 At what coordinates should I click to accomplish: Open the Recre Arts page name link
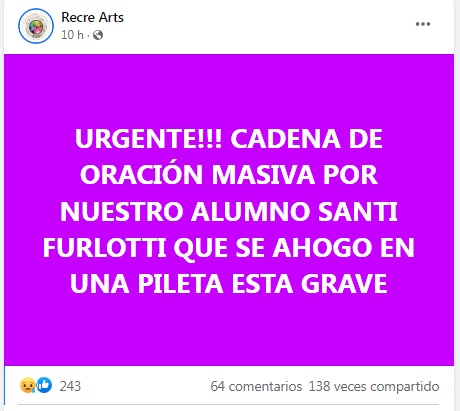click(92, 17)
